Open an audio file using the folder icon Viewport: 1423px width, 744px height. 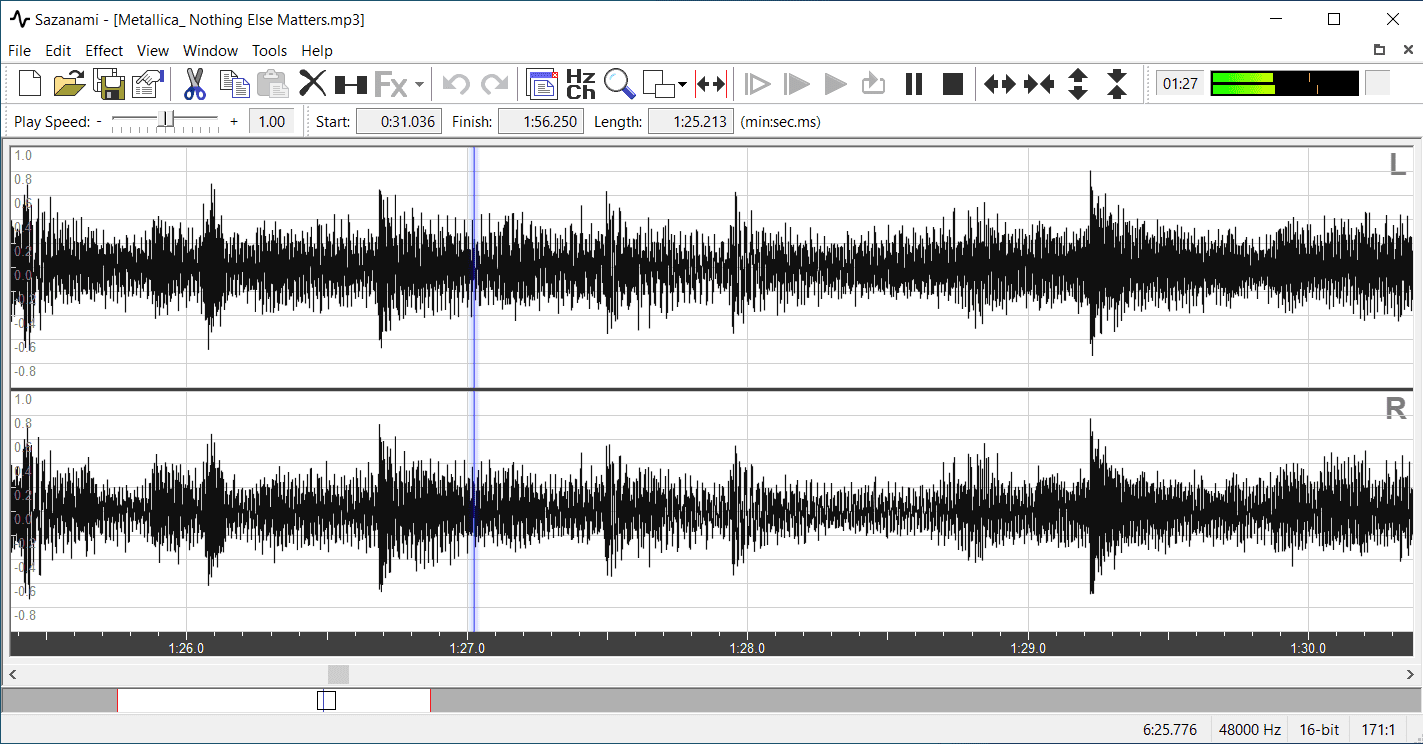coord(69,83)
